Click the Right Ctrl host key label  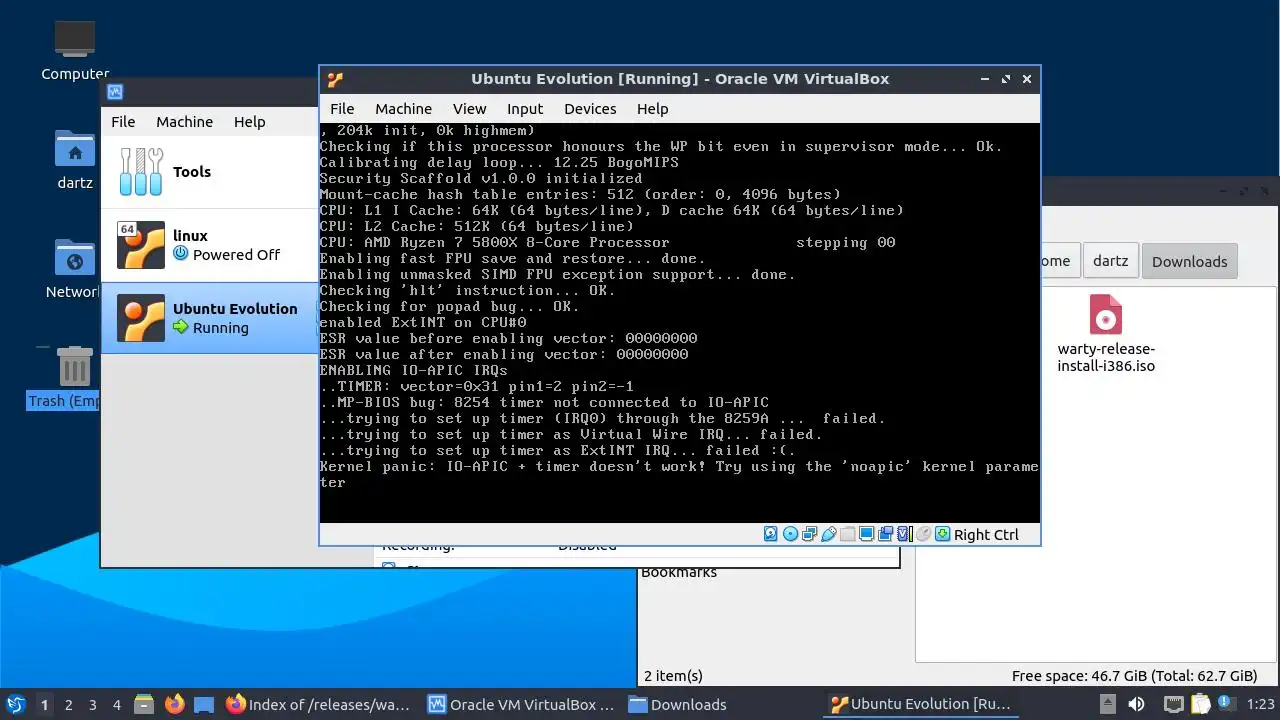[x=986, y=535]
